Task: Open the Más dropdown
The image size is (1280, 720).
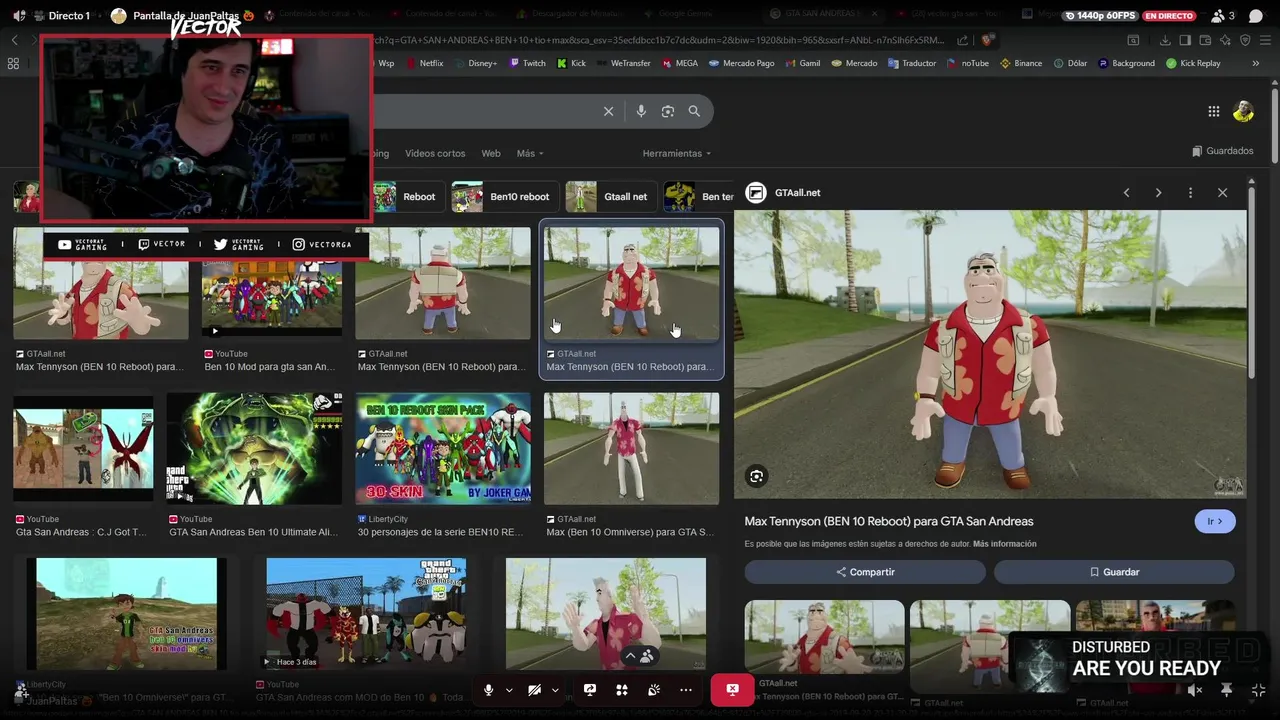Action: tap(530, 153)
